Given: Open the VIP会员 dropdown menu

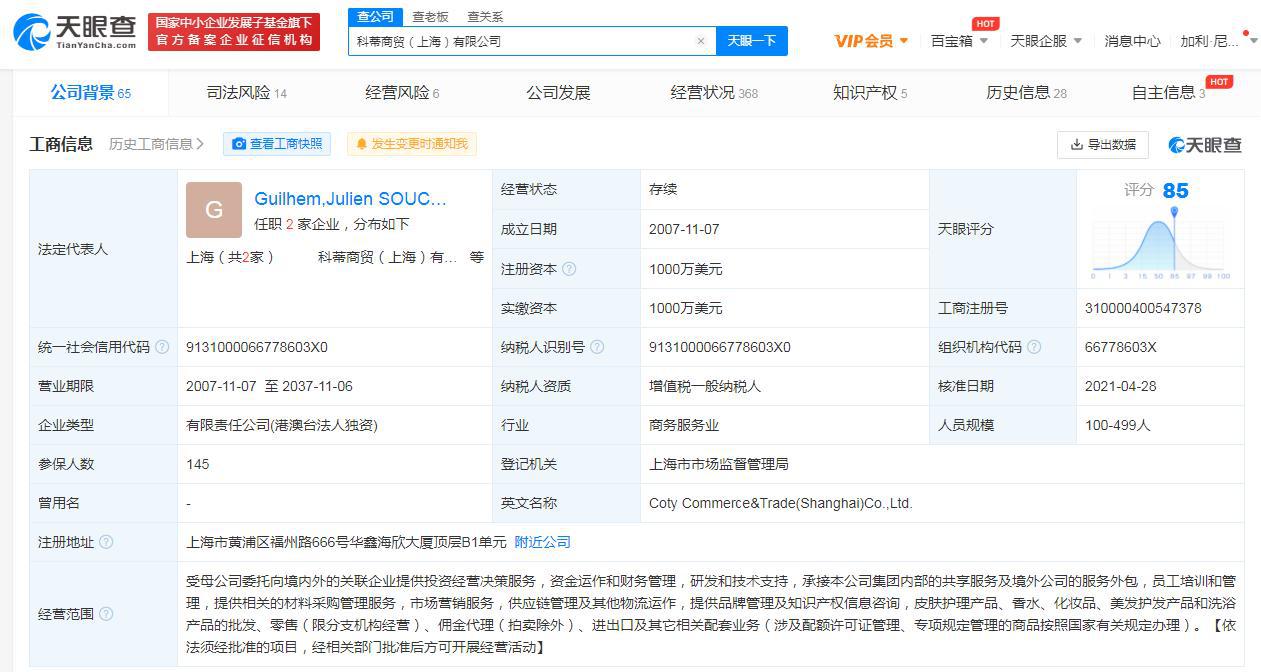Looking at the screenshot, I should tap(871, 41).
